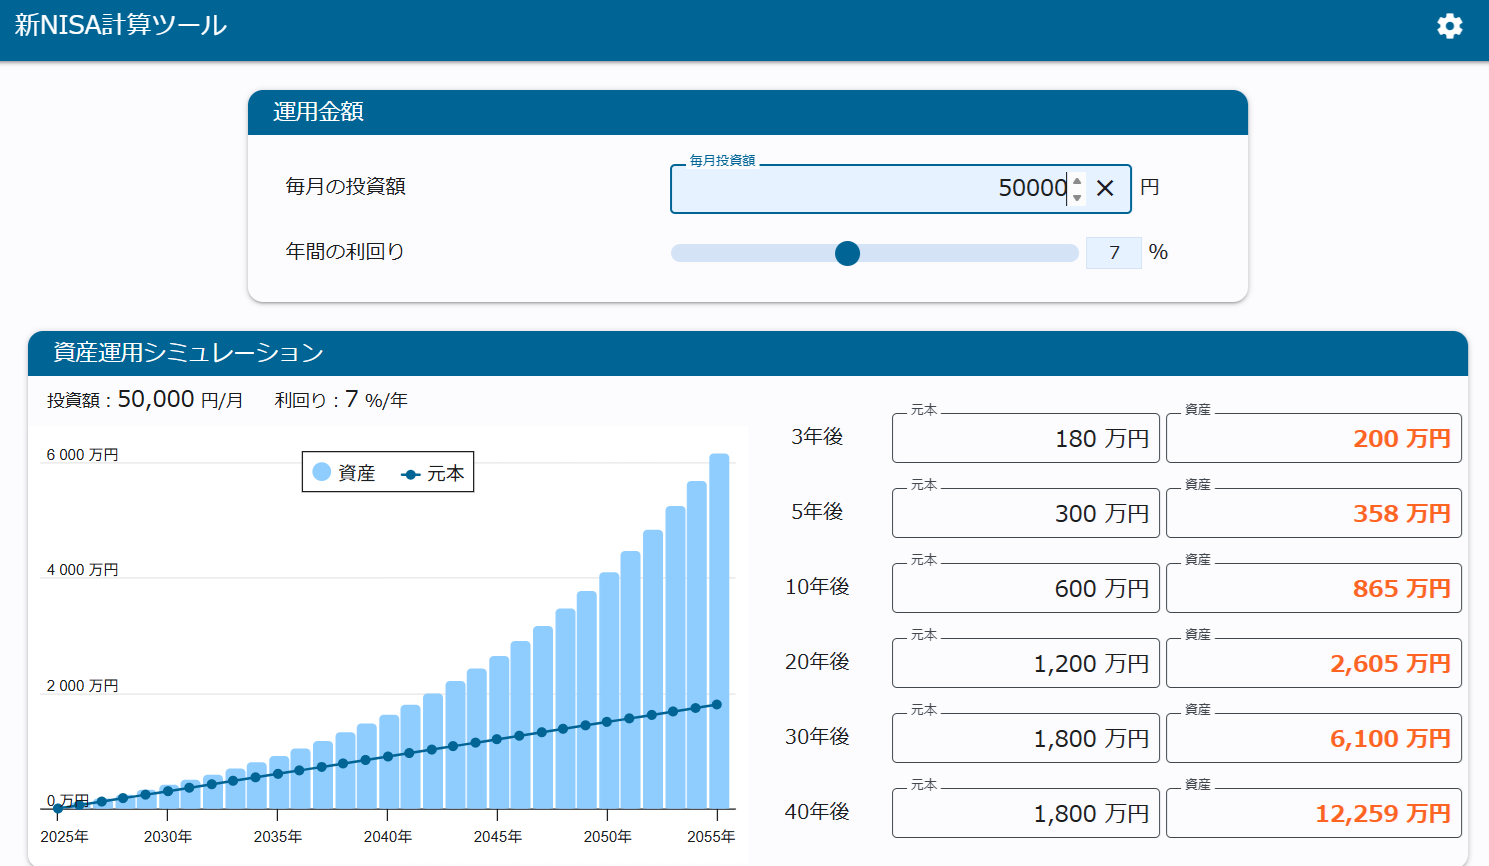
Task: Increase monthly investment with up stepper arrow
Action: (x=1077, y=181)
